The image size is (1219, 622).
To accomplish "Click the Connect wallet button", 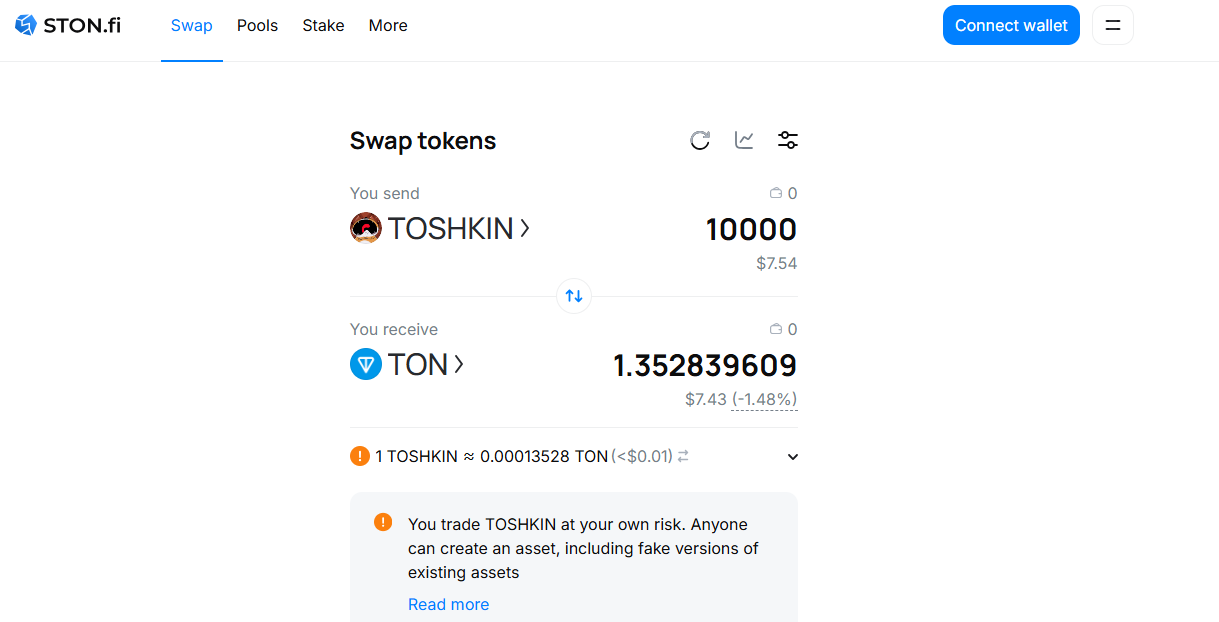I will pos(1011,25).
